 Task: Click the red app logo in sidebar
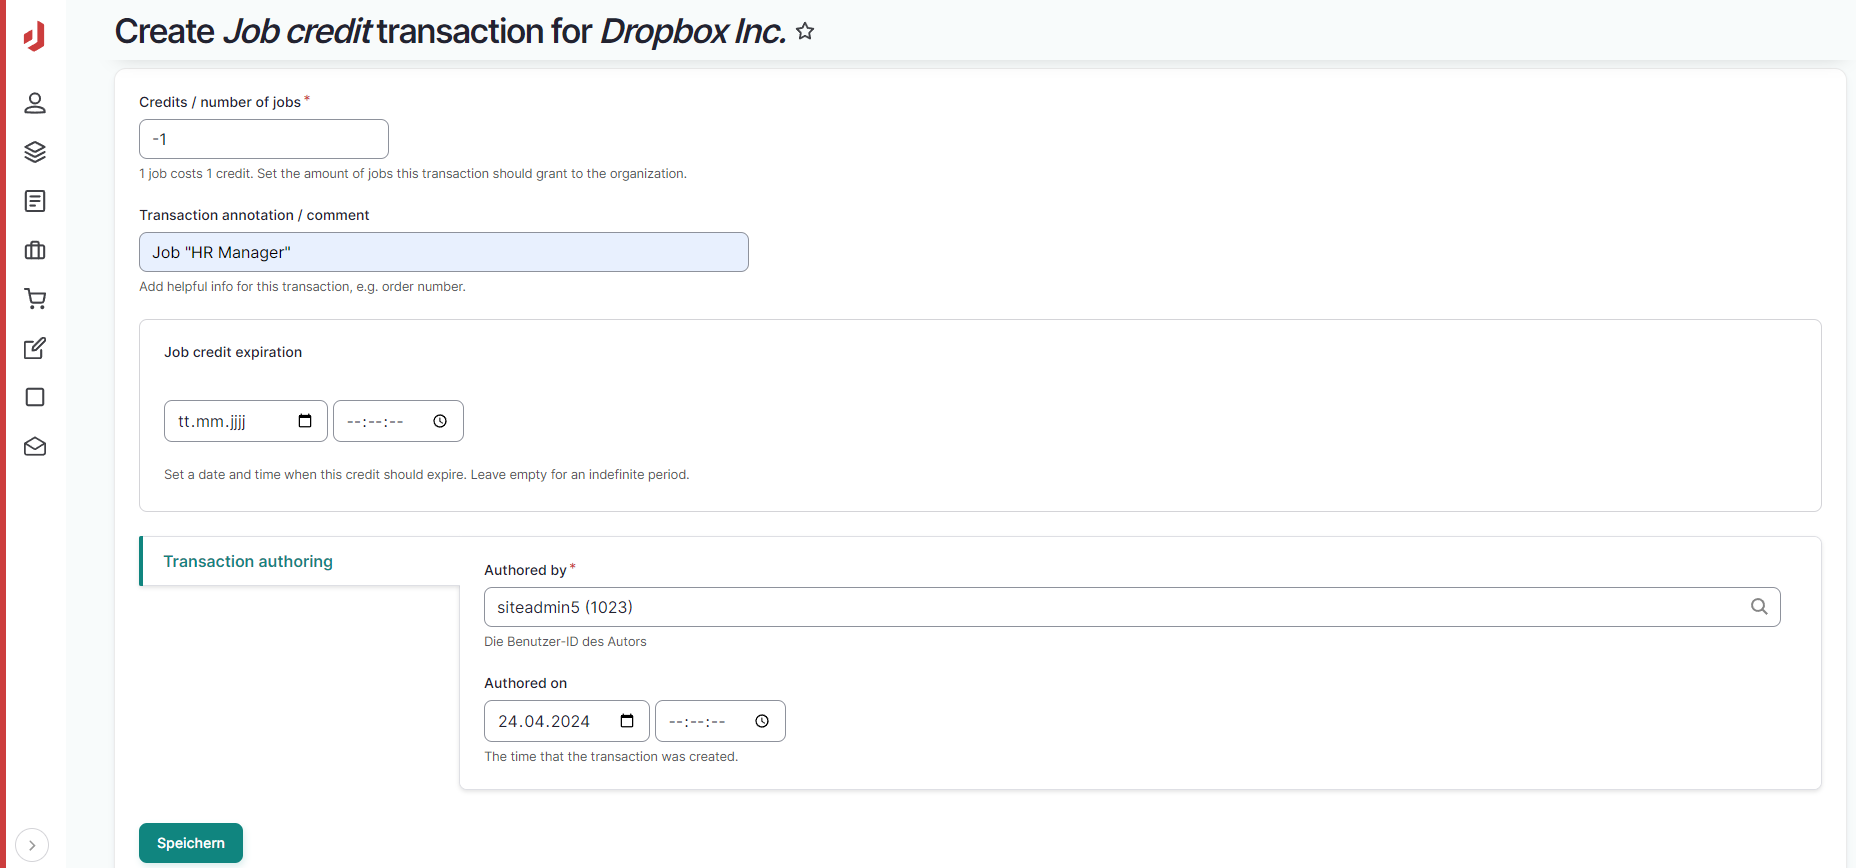click(x=35, y=36)
